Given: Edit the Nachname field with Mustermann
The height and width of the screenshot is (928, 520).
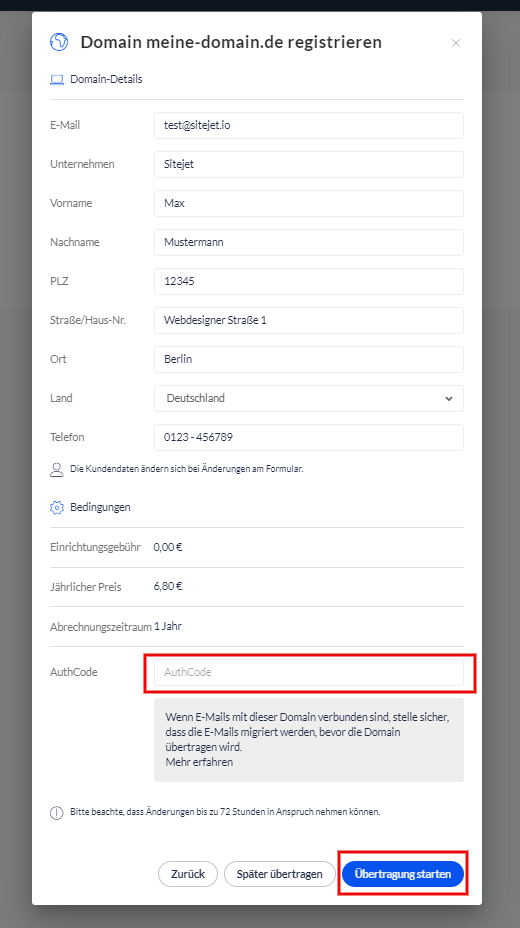Looking at the screenshot, I should 309,243.
